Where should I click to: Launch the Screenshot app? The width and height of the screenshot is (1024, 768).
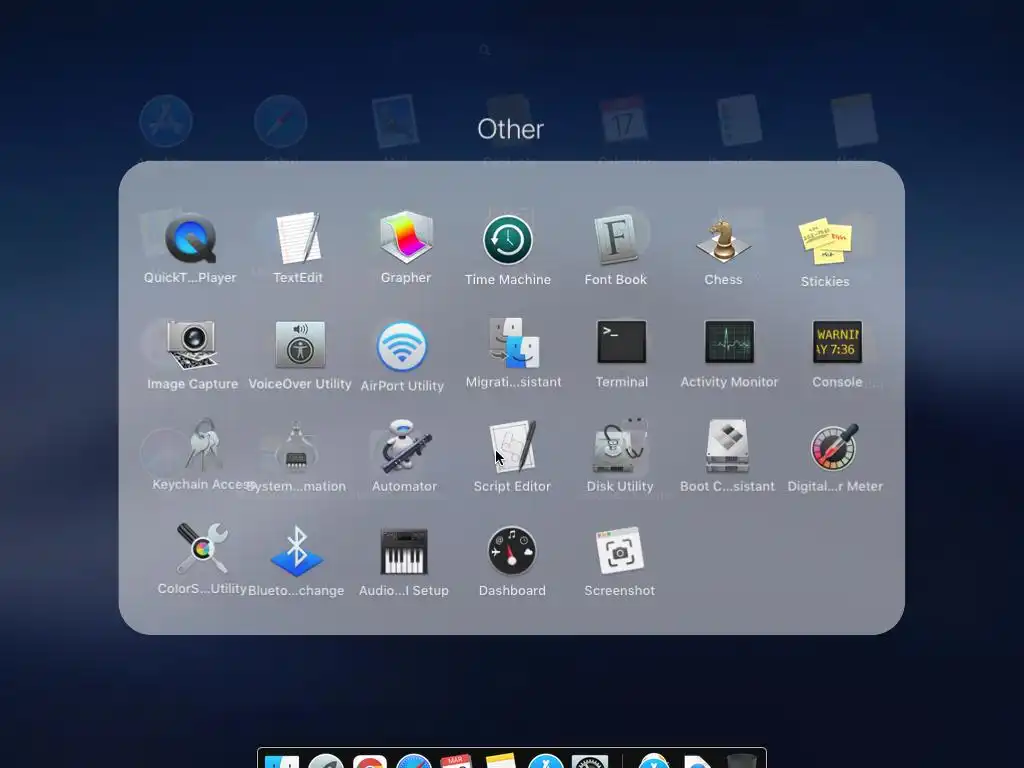620,551
